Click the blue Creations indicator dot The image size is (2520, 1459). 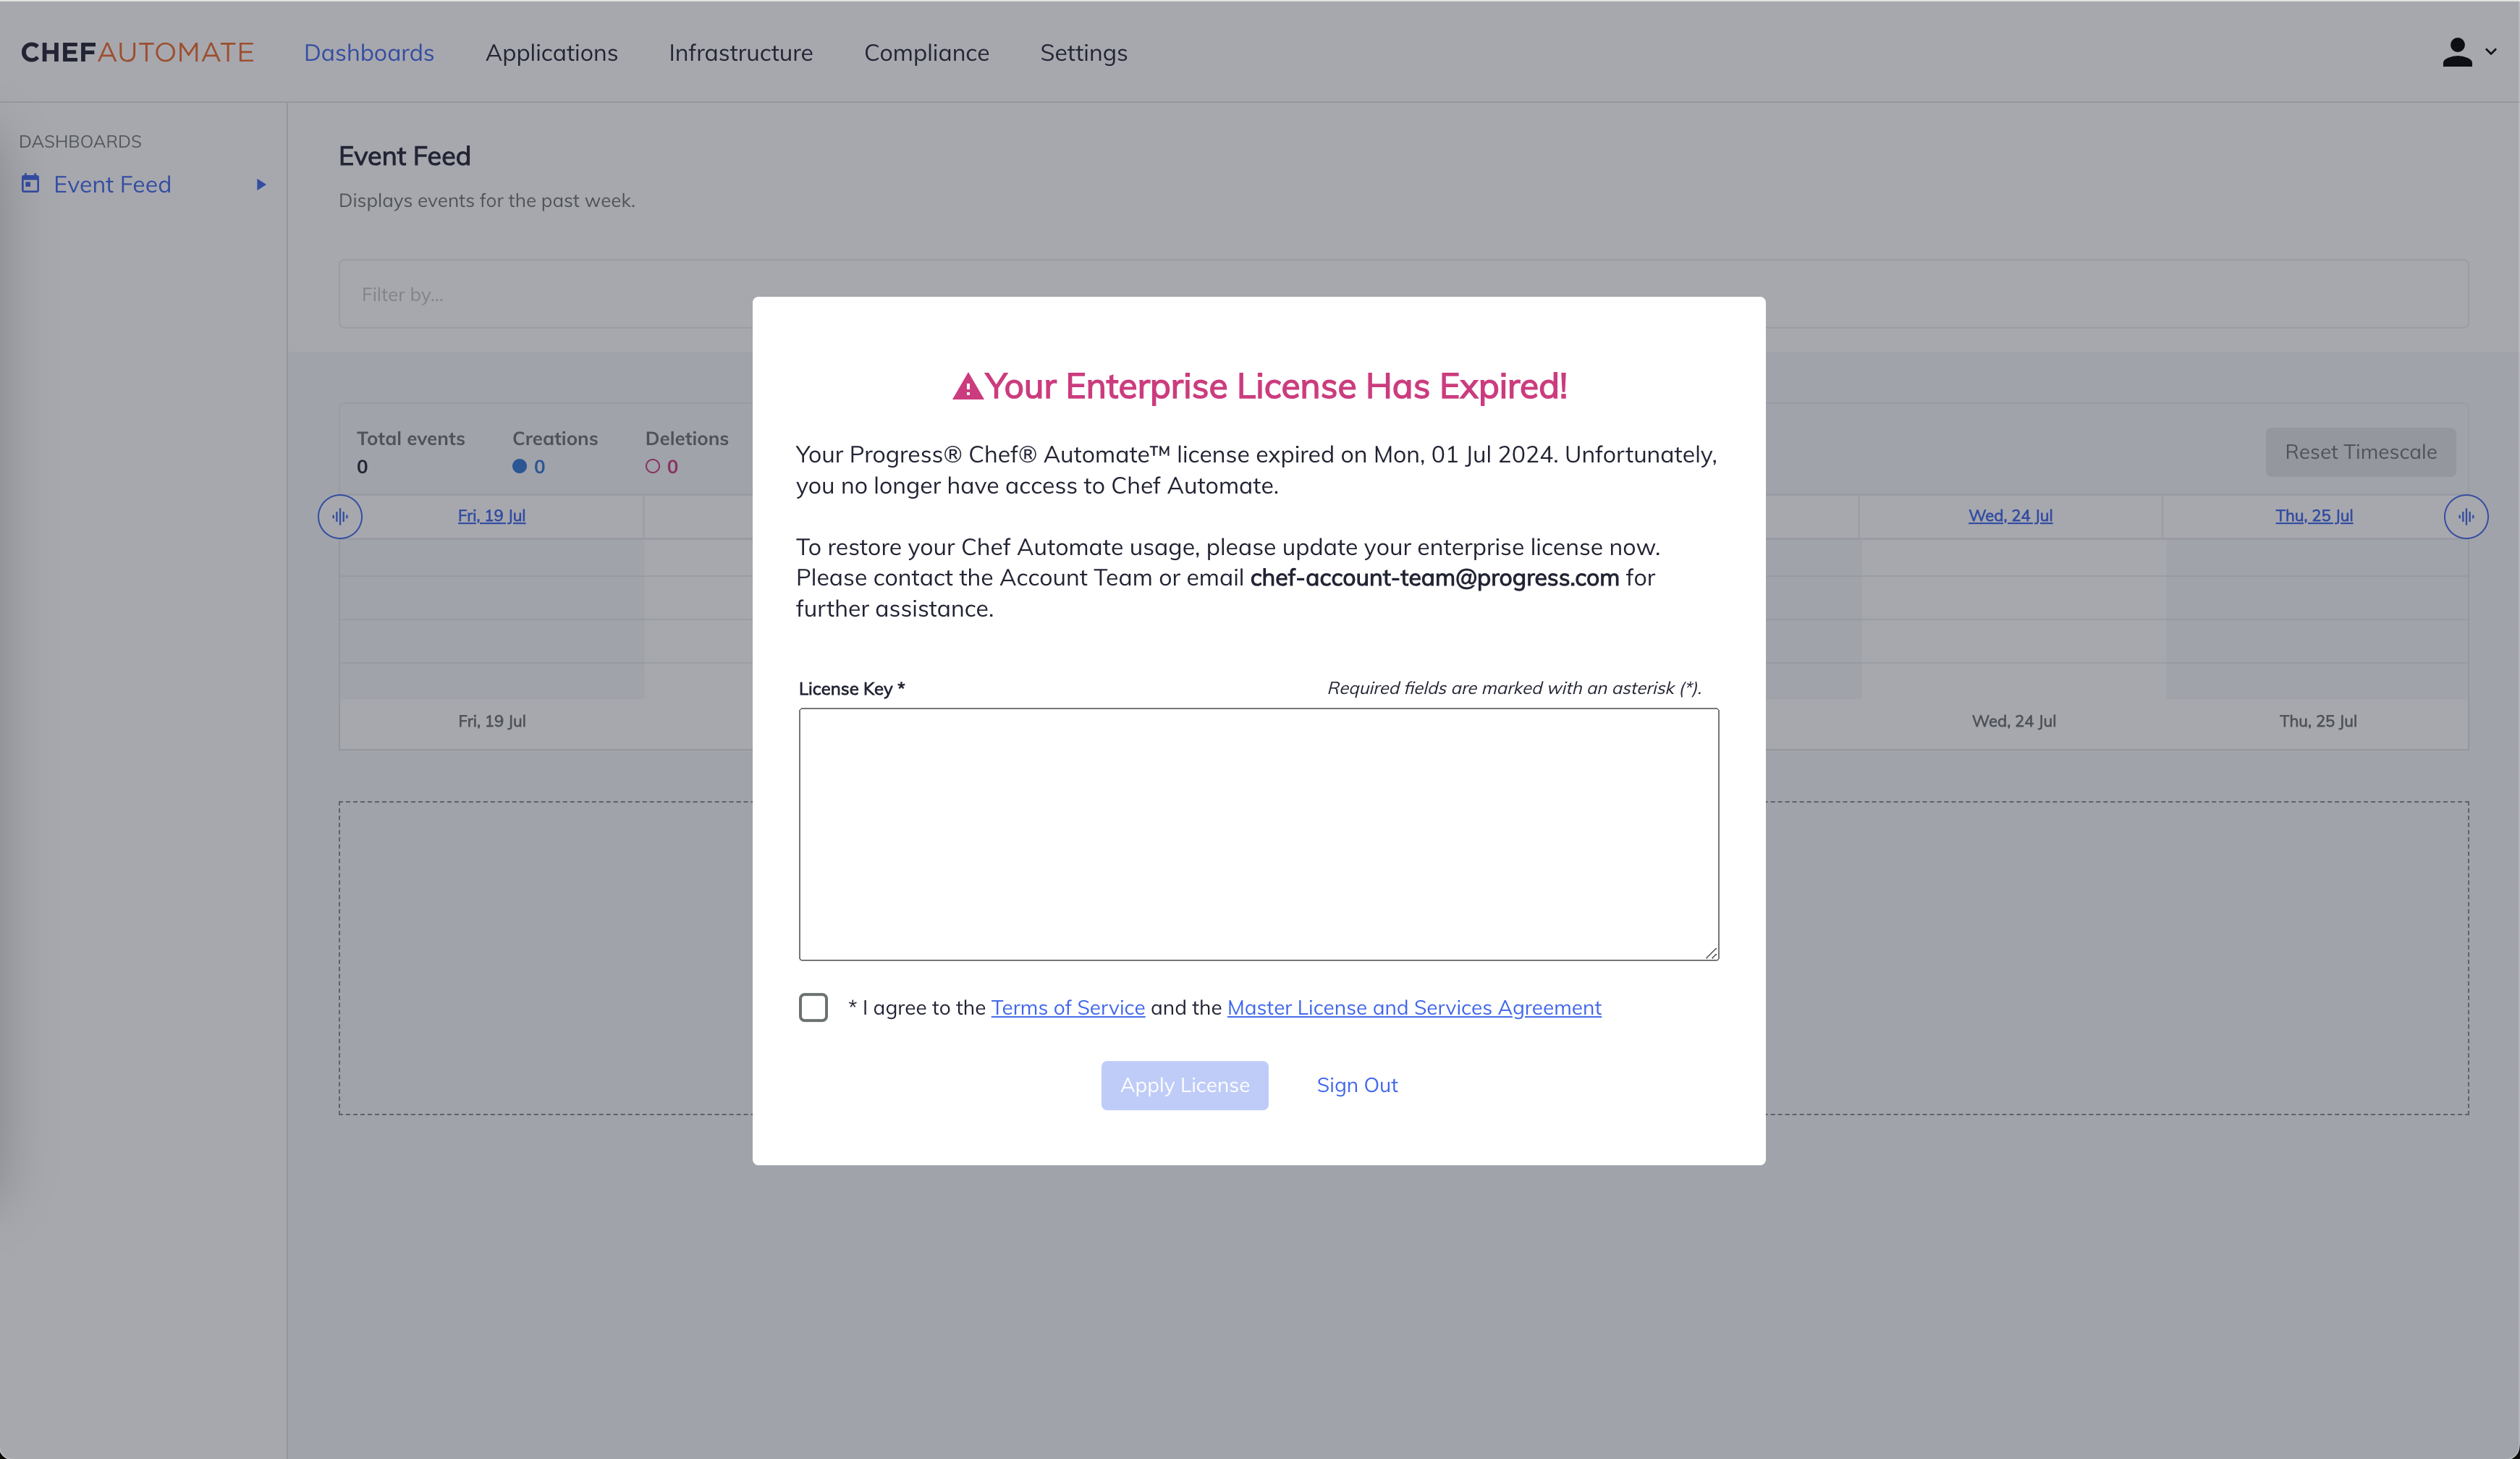[519, 466]
